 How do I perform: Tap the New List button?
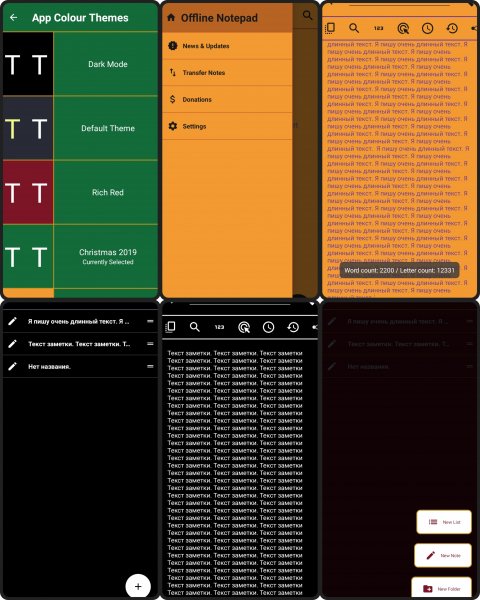pos(444,522)
